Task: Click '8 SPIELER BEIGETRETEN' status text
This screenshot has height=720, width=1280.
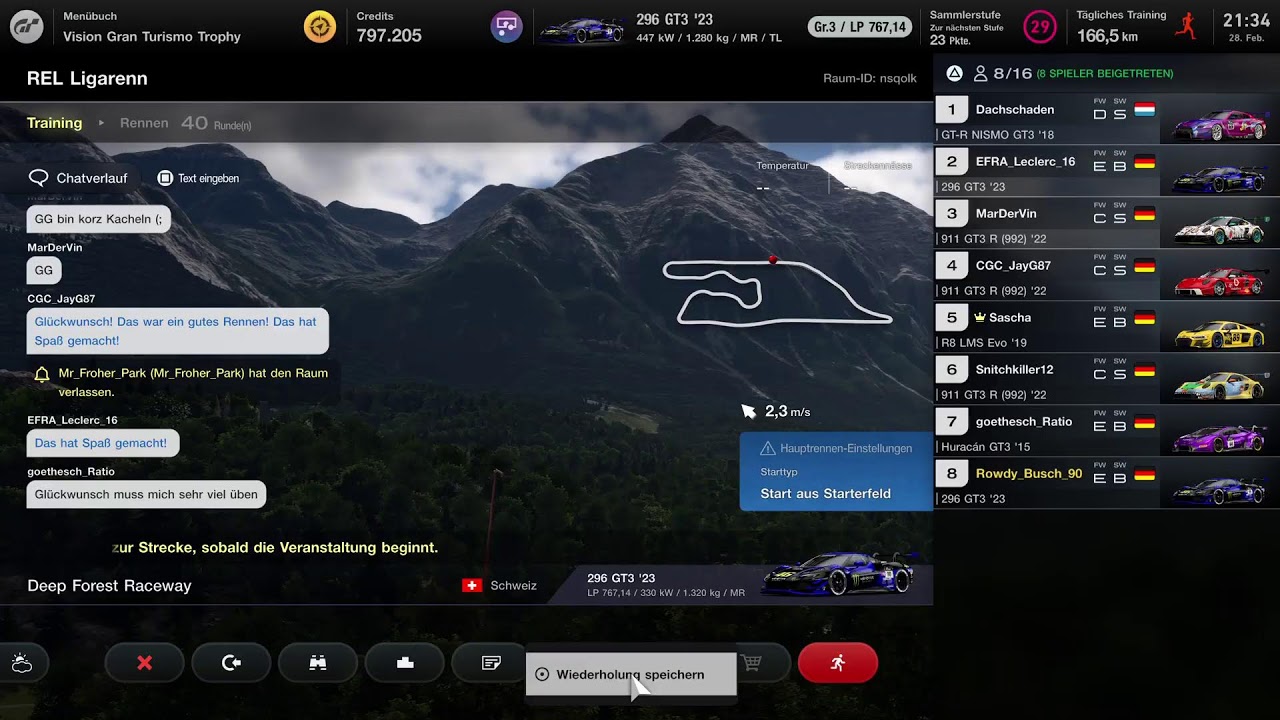Action: coord(1104,74)
